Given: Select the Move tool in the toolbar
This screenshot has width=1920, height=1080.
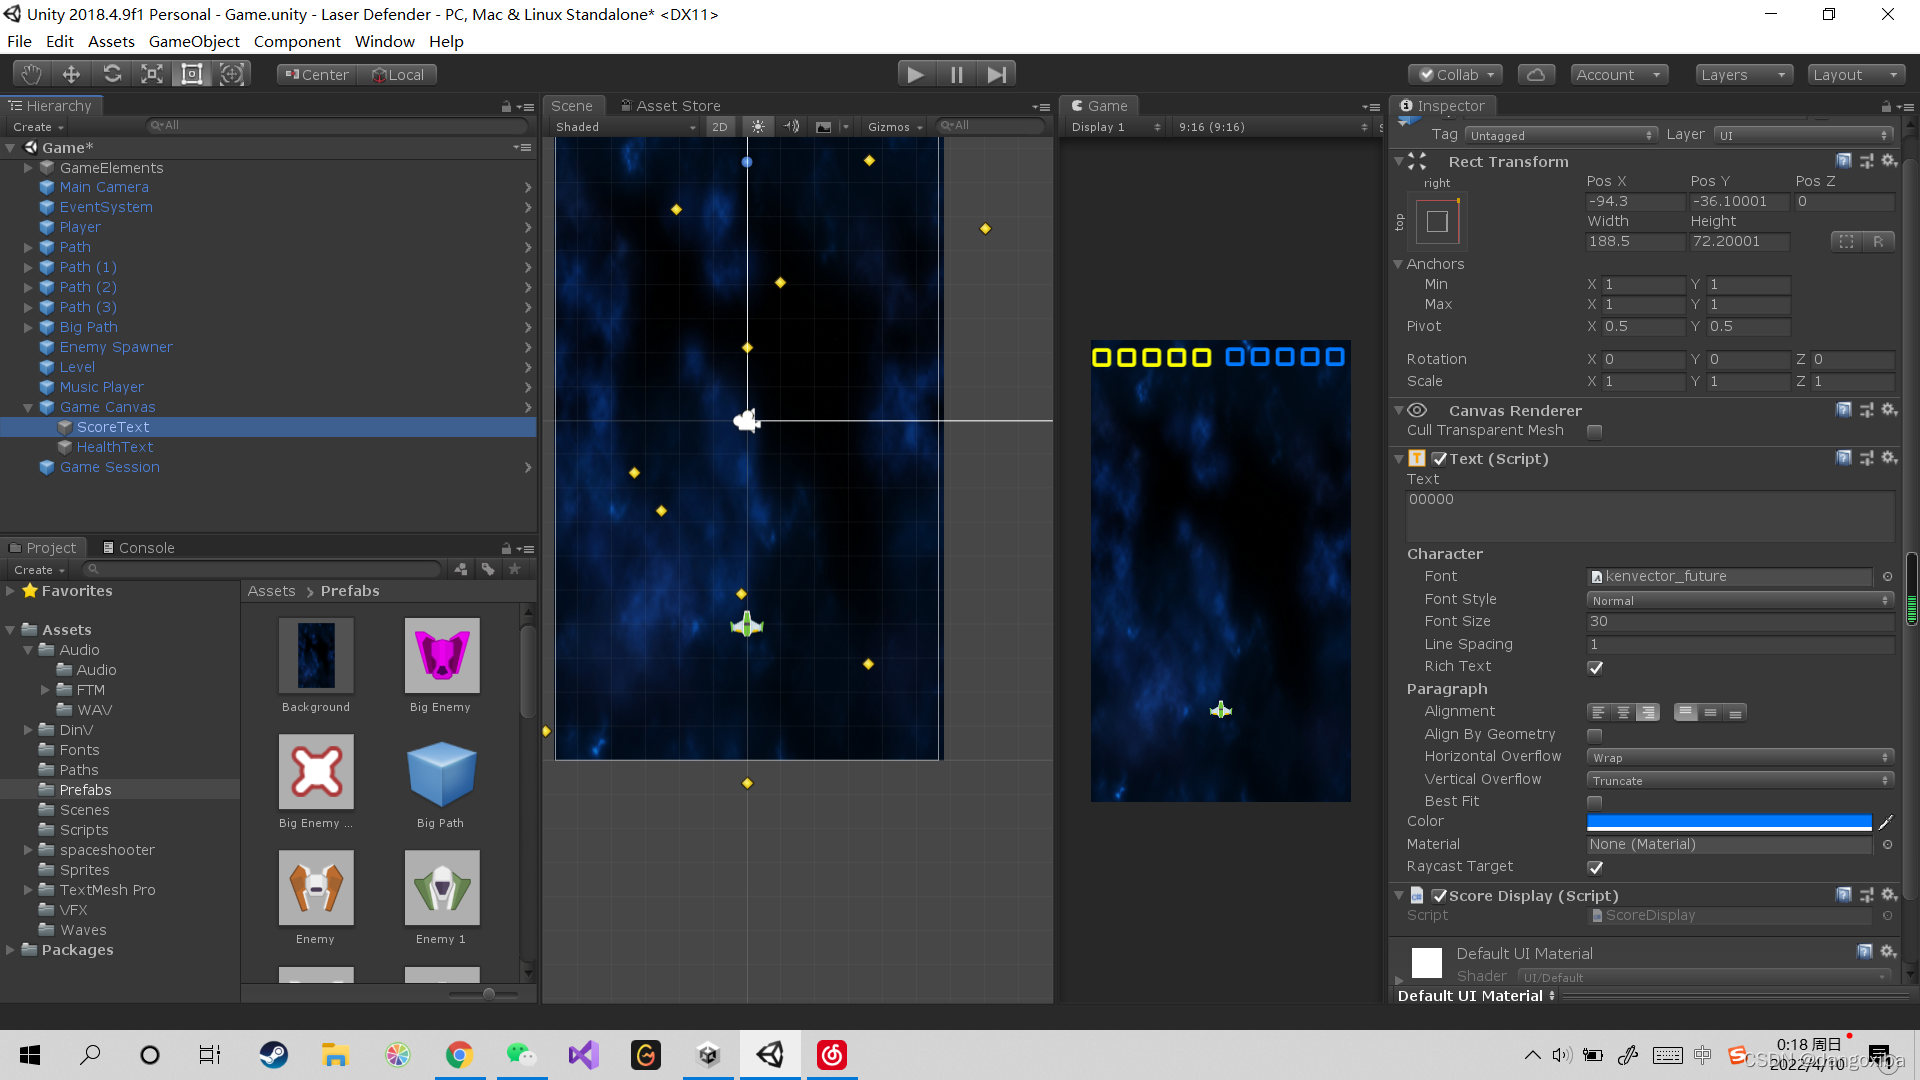Looking at the screenshot, I should [x=70, y=73].
